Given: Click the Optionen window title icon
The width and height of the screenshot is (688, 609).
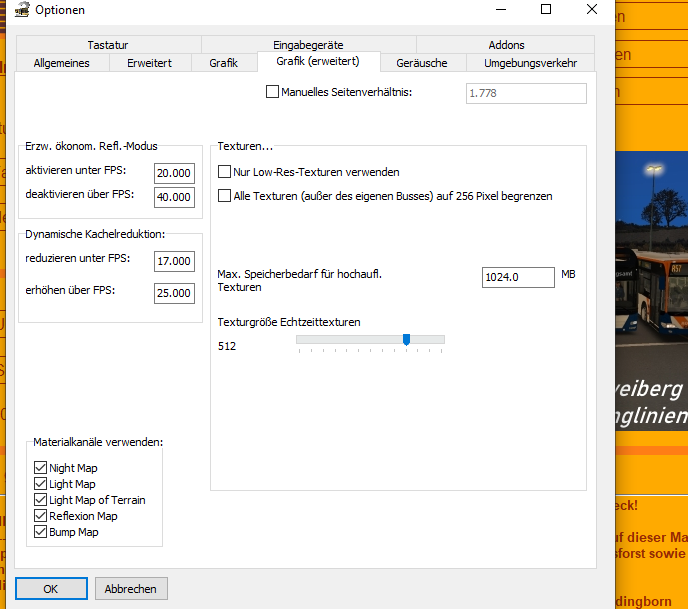Looking at the screenshot, I should [x=22, y=10].
